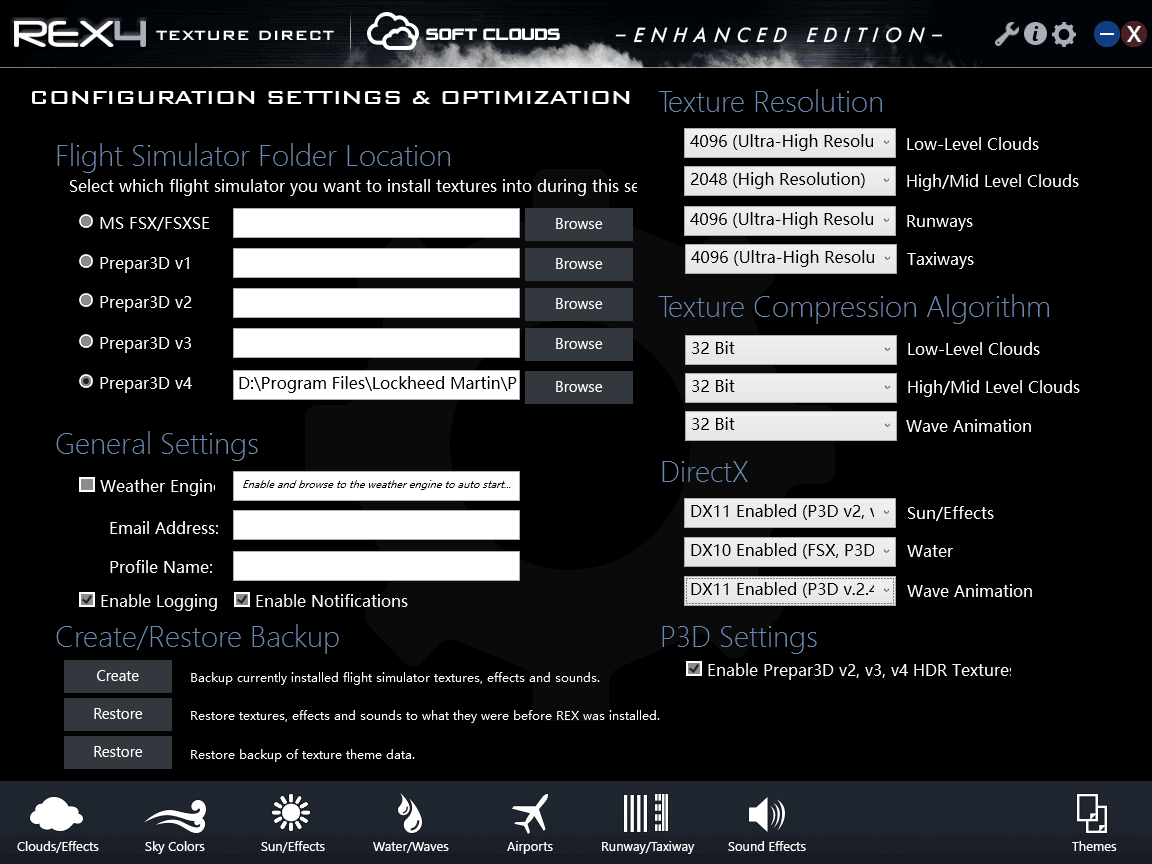Open Sun/Effects DirectX dropdown
1152x864 pixels.
(x=790, y=513)
